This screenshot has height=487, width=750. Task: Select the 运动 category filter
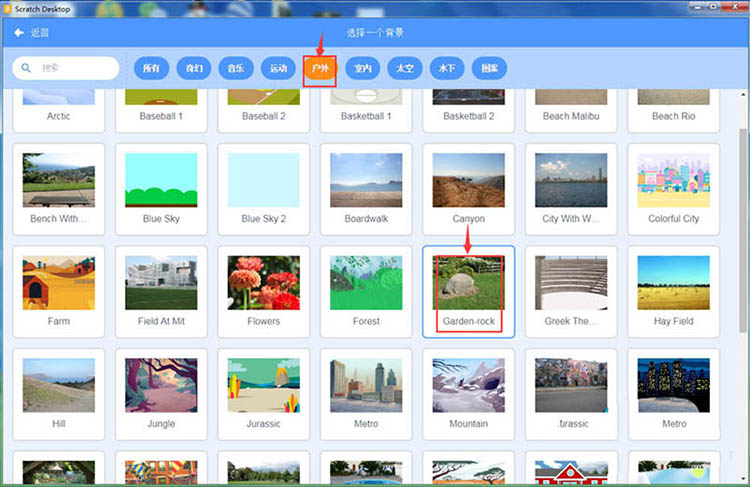(278, 68)
